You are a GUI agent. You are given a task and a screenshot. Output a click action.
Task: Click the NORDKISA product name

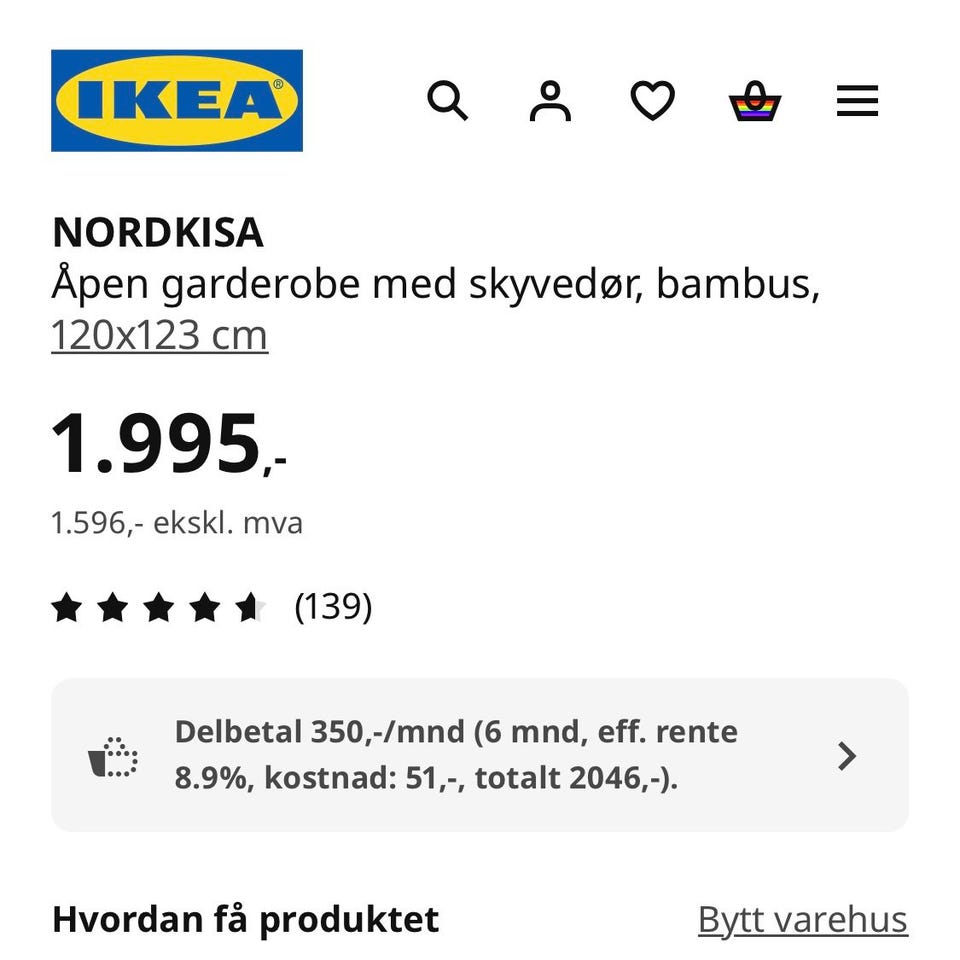point(157,233)
